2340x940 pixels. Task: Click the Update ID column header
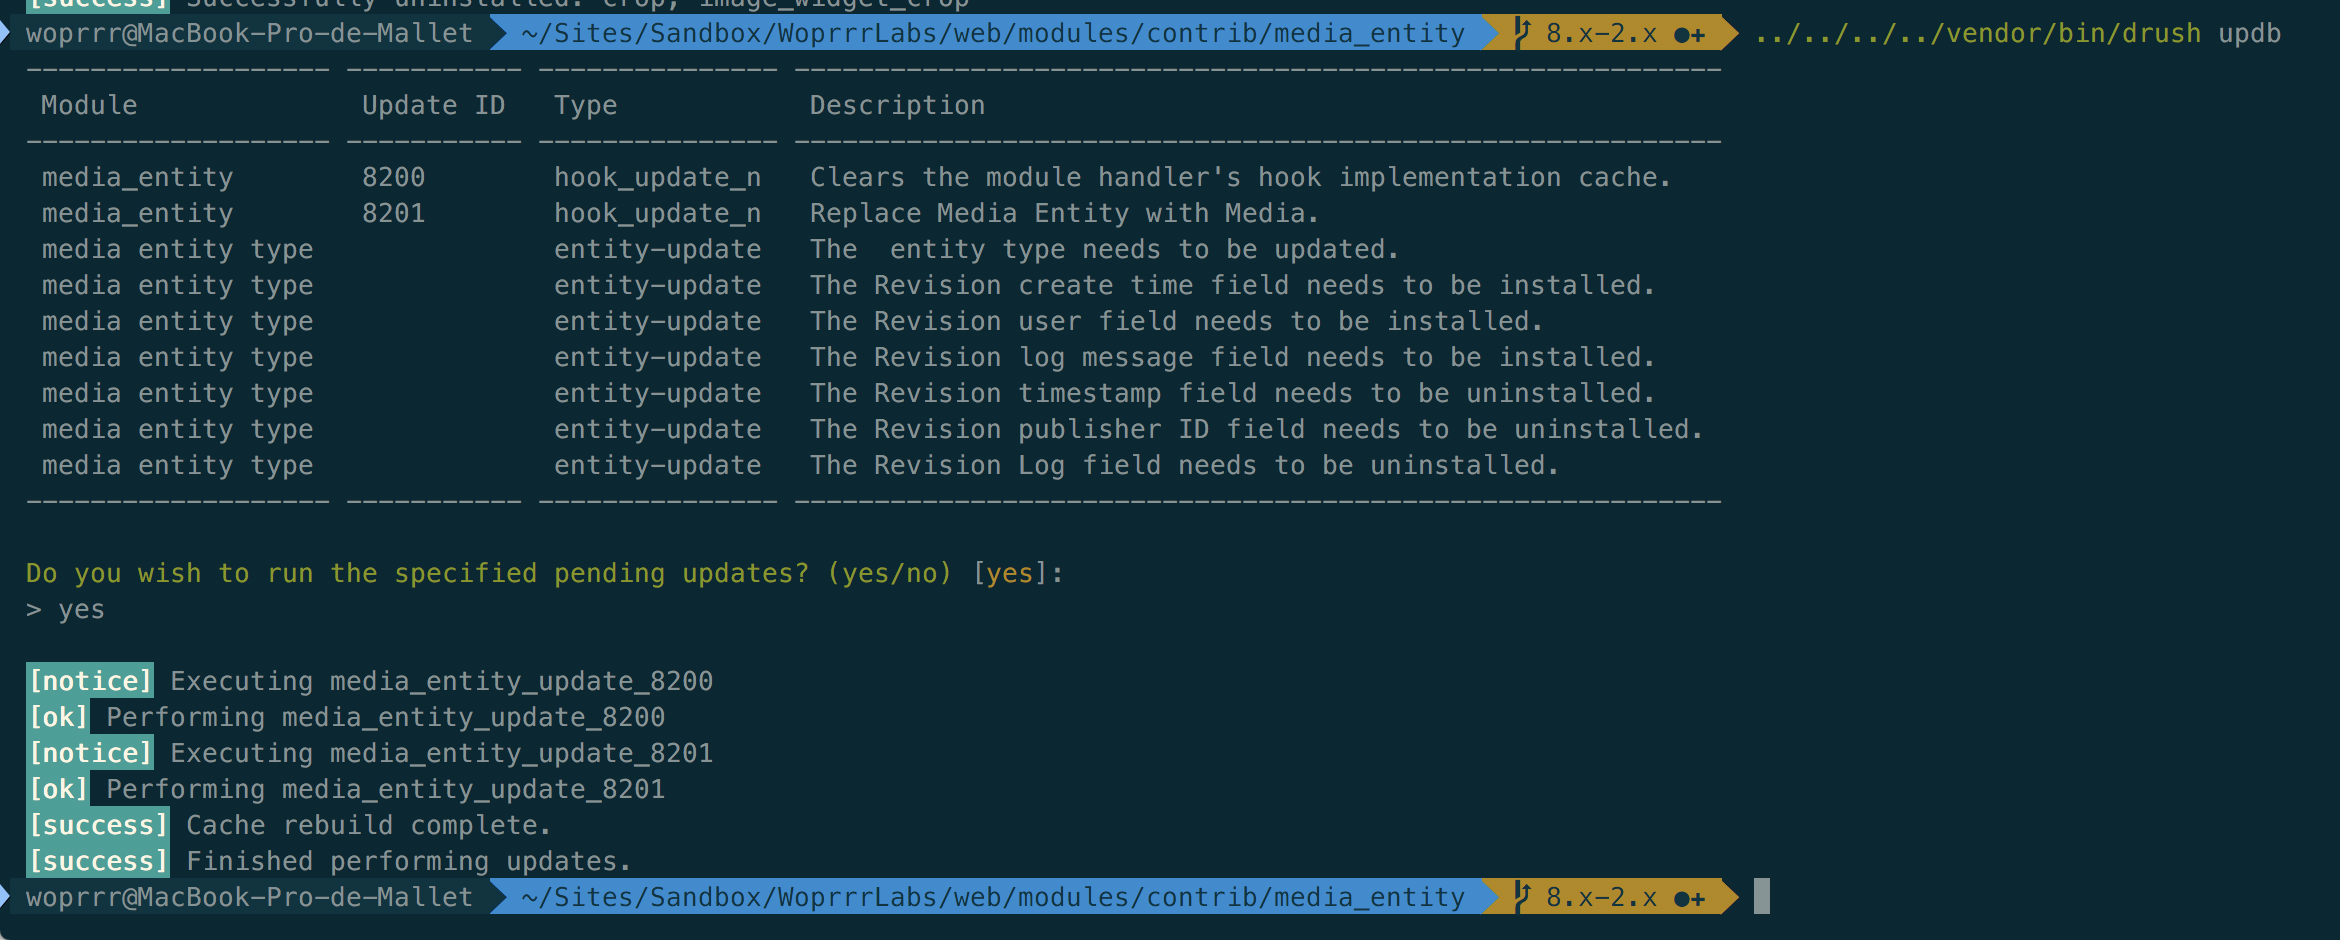tap(433, 105)
